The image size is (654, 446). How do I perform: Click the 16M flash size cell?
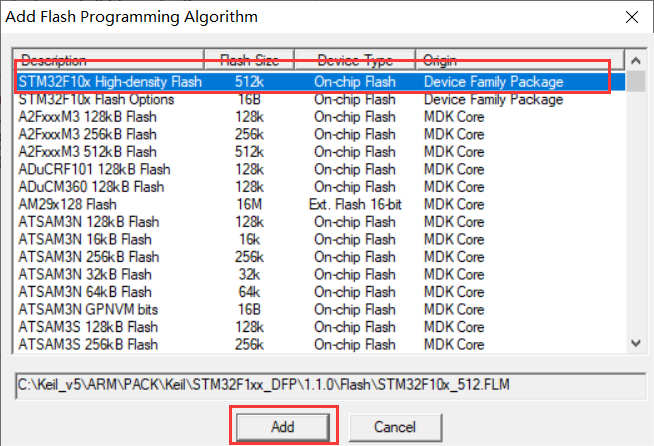pos(249,204)
